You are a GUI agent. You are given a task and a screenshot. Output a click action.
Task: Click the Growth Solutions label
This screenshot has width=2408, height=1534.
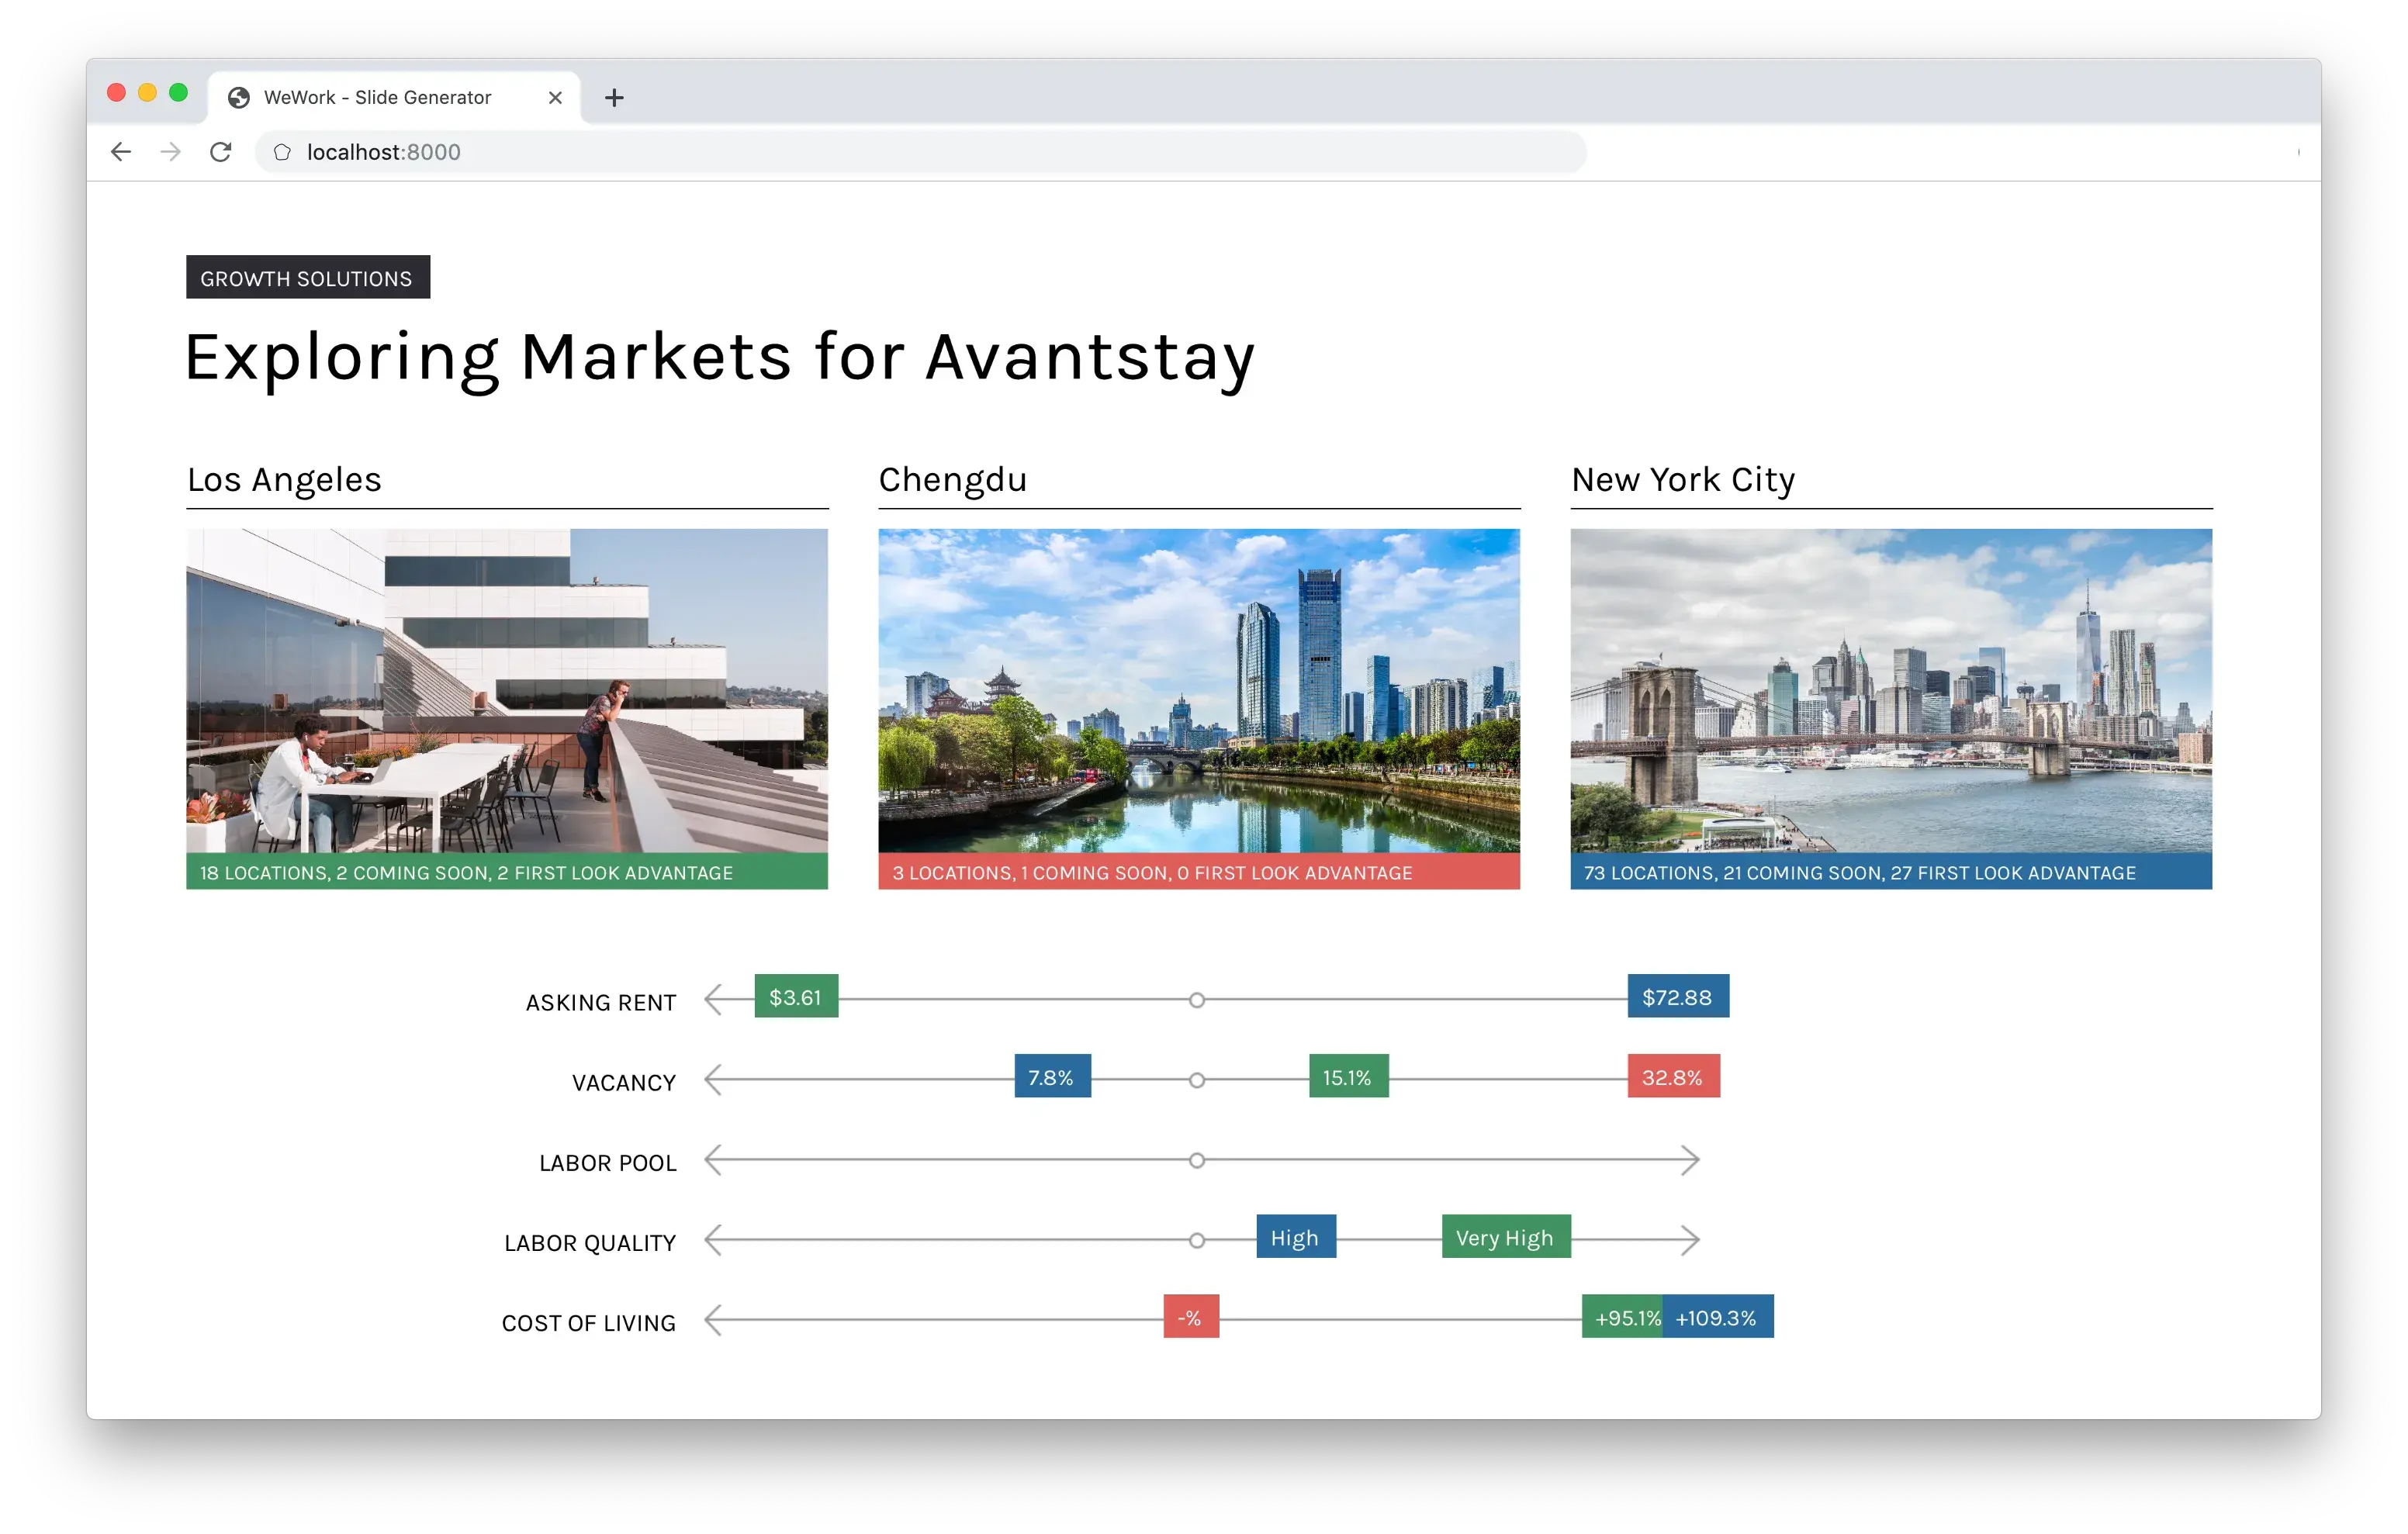307,278
